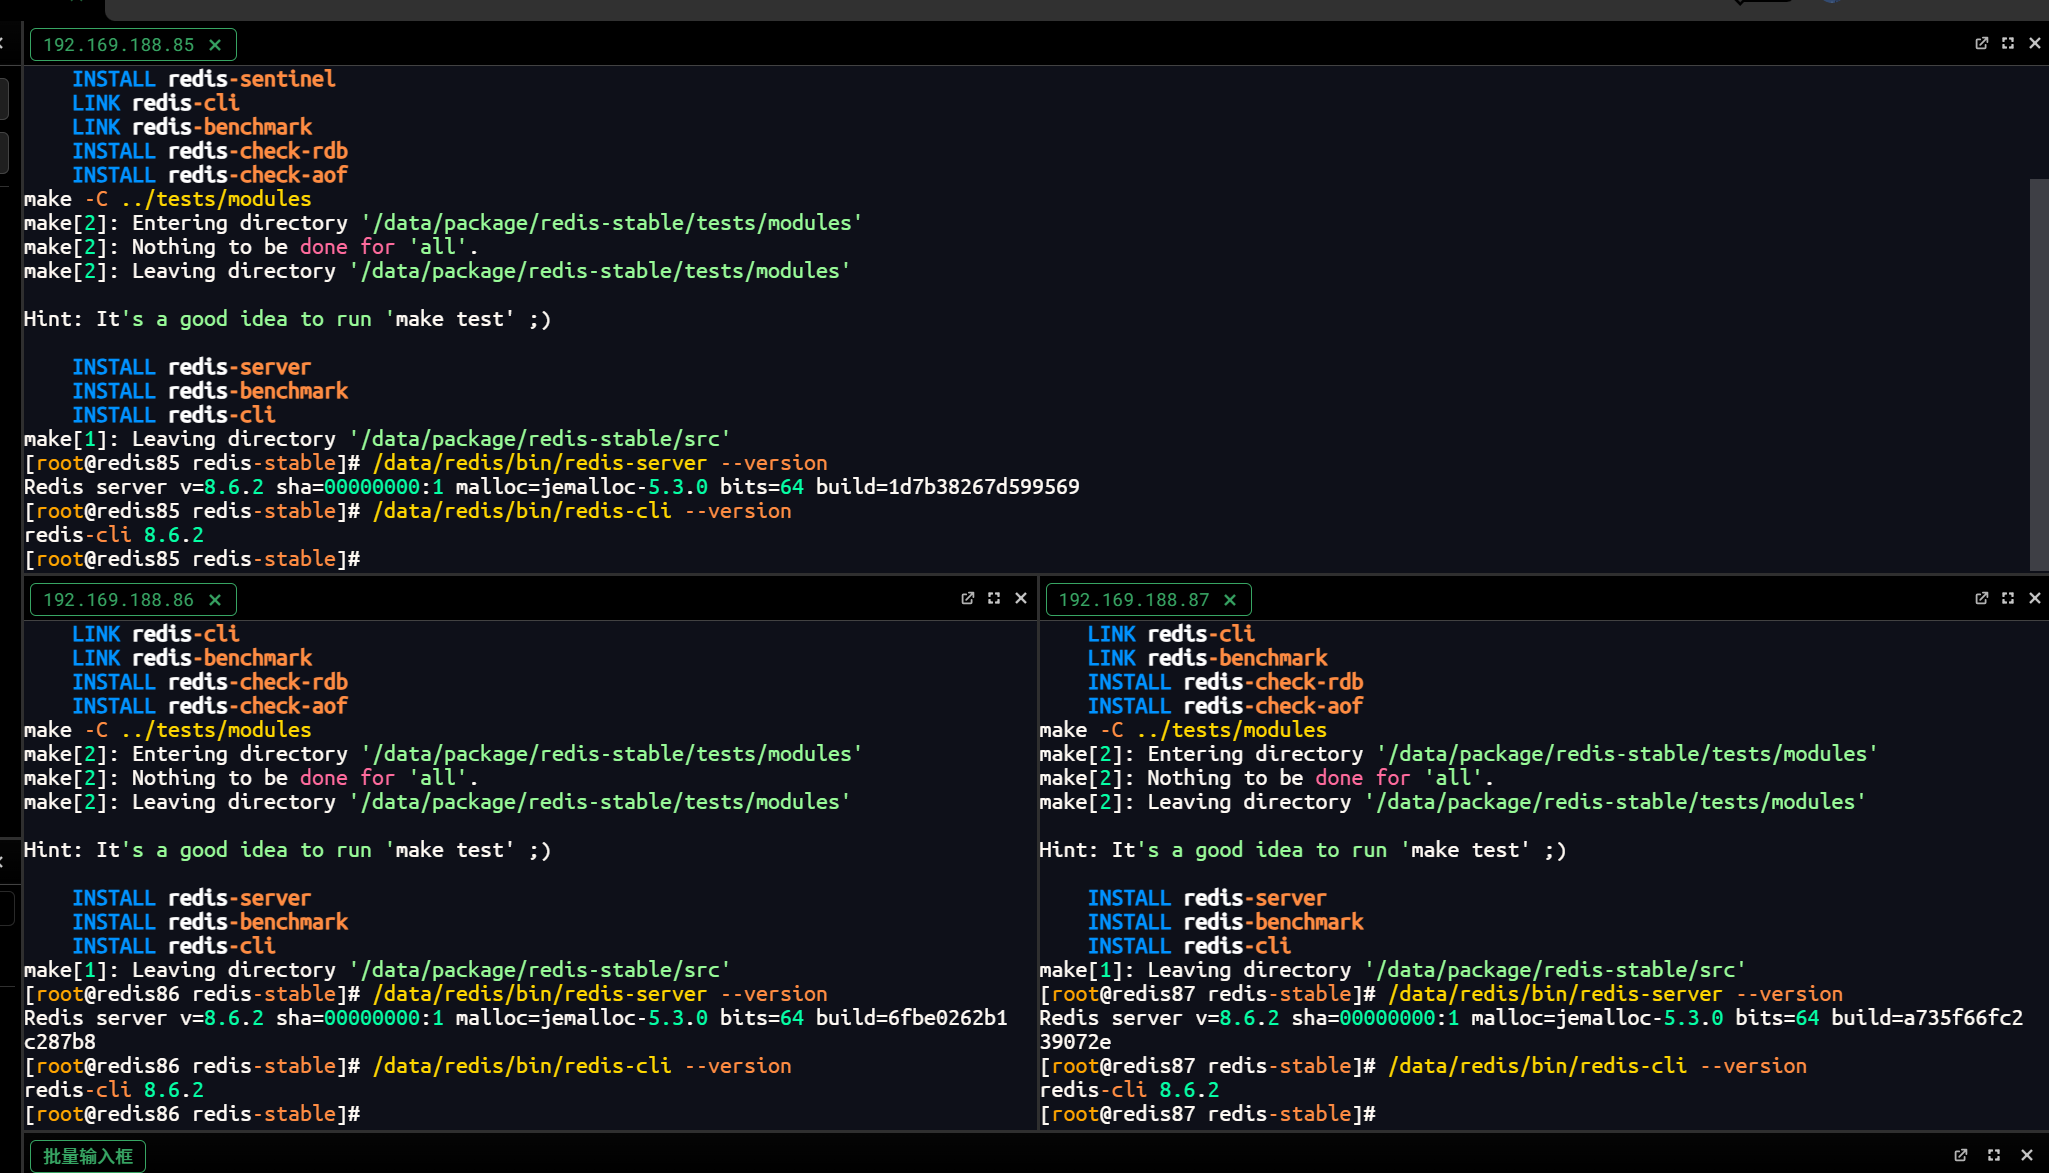
Task: Fullscreen the 批量输入框 panel
Action: 1994,1155
